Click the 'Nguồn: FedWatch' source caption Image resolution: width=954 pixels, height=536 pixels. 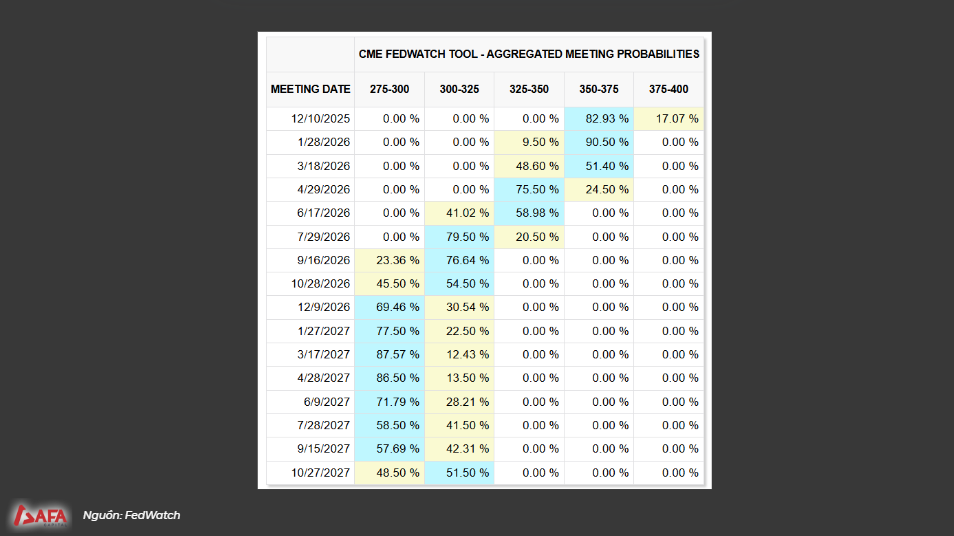click(x=131, y=515)
